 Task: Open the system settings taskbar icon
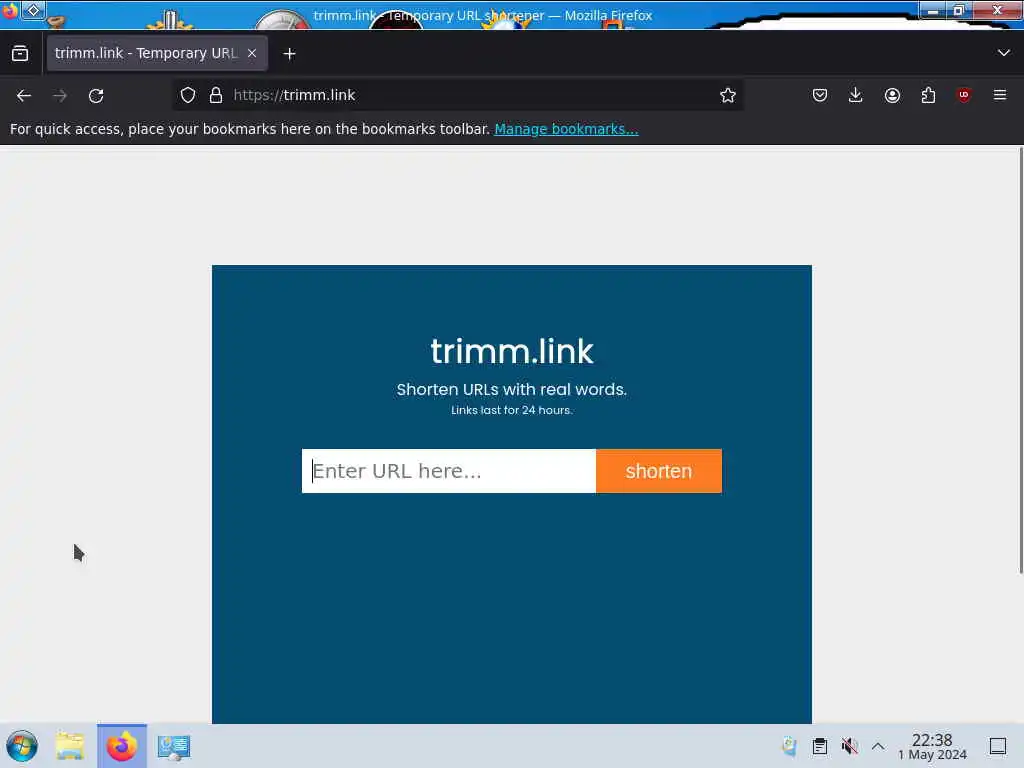(174, 746)
